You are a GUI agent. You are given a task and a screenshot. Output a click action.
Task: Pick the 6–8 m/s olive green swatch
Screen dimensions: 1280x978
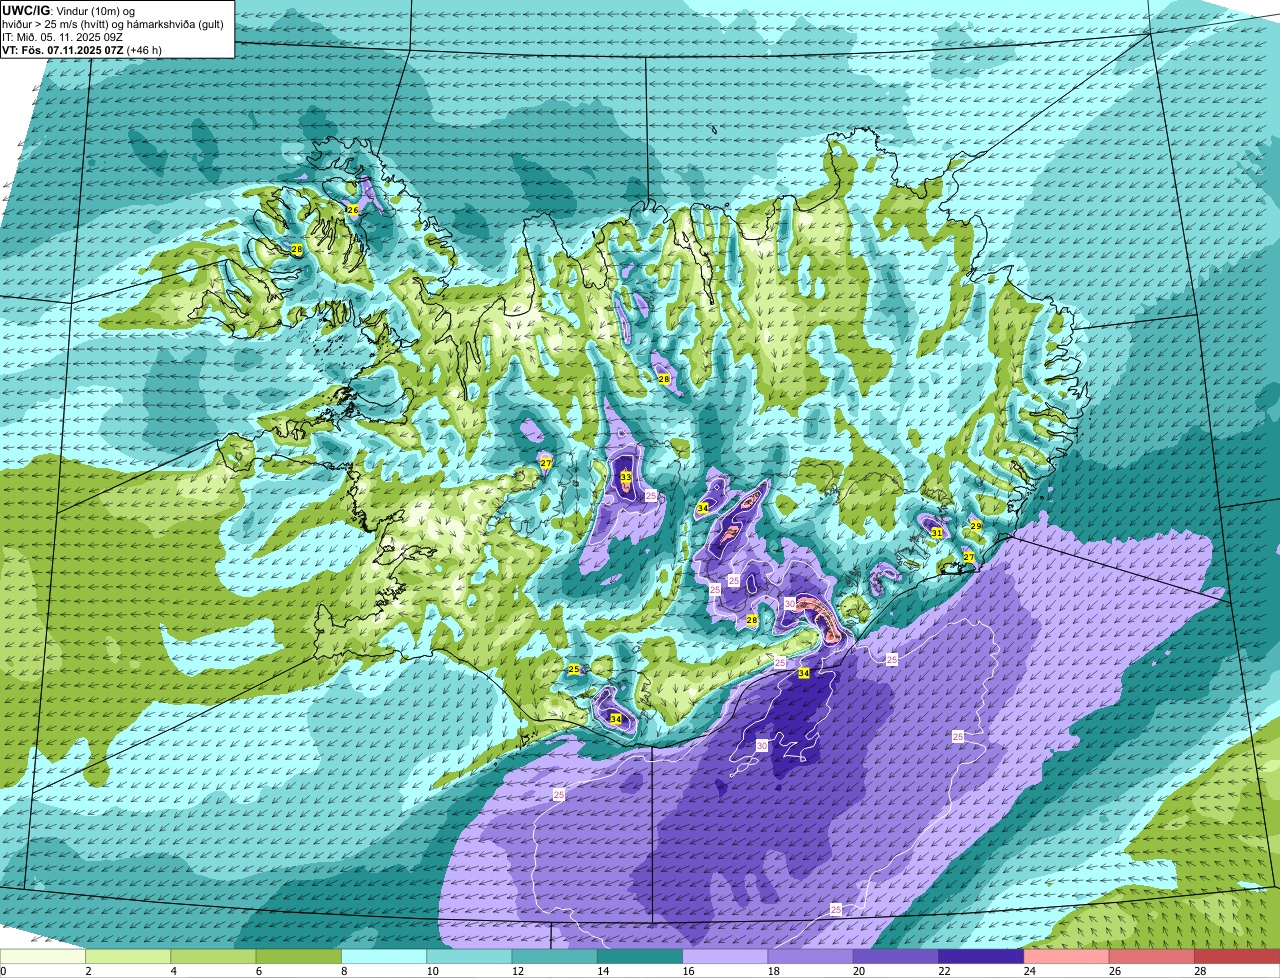299,957
